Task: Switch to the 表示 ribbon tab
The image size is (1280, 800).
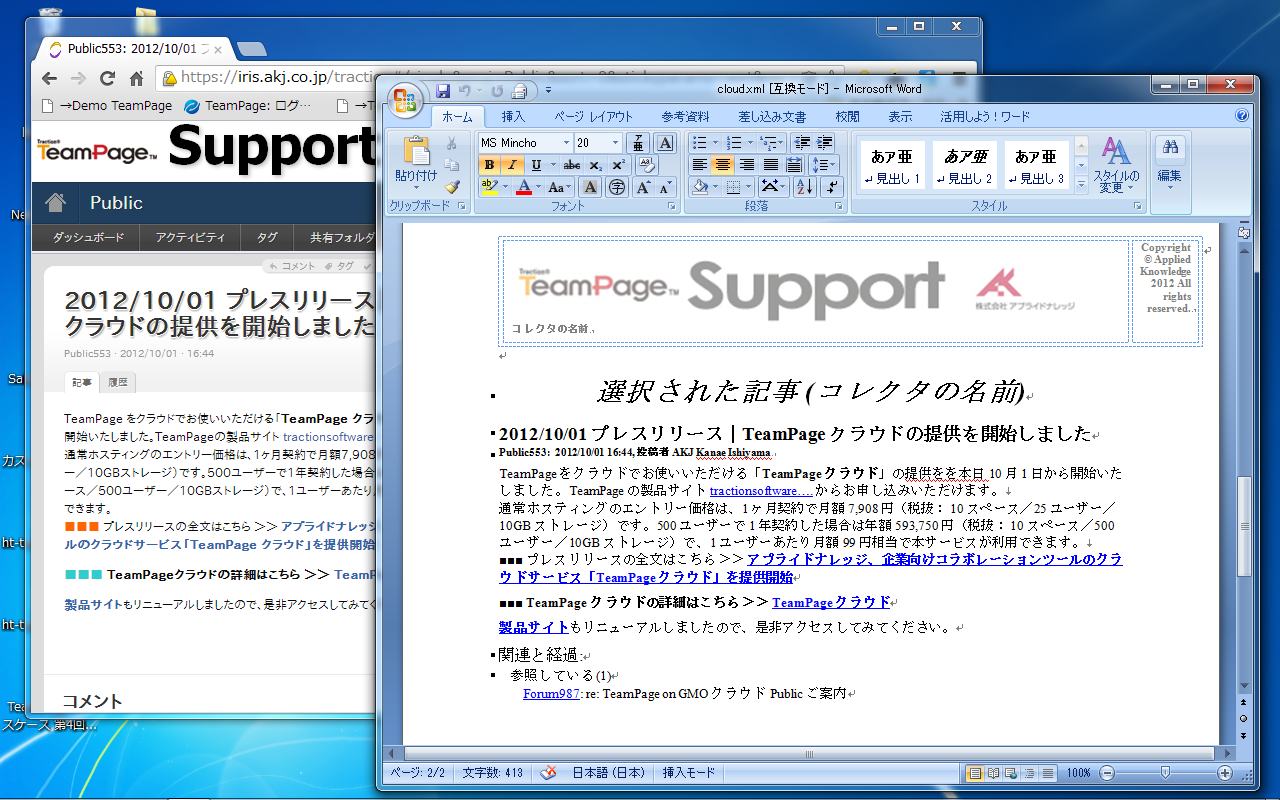Action: point(900,117)
